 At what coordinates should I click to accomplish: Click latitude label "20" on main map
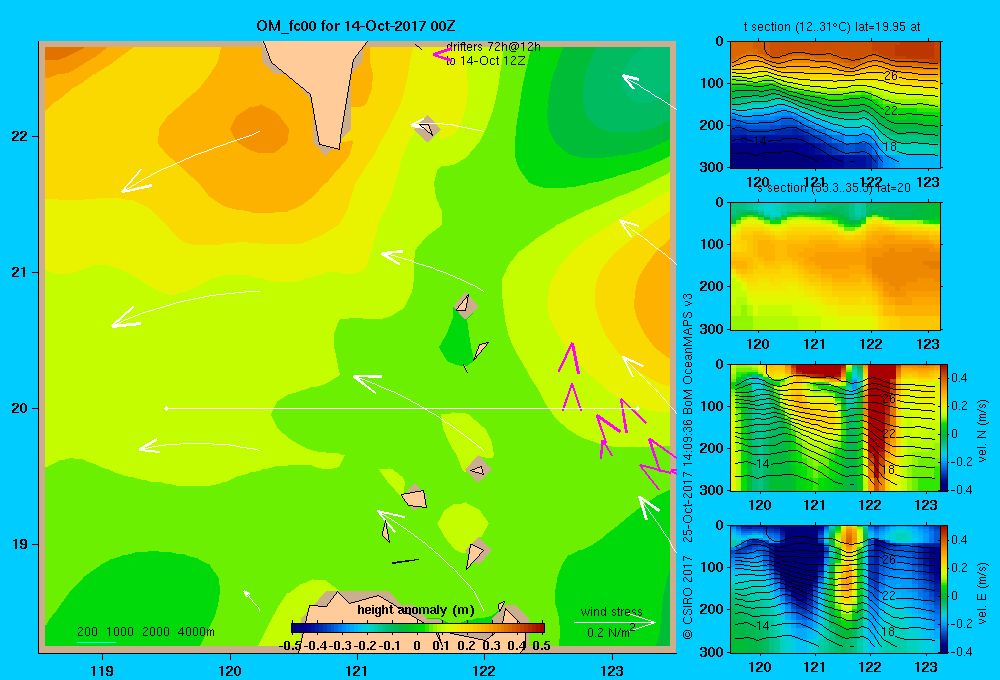pyautogui.click(x=20, y=408)
